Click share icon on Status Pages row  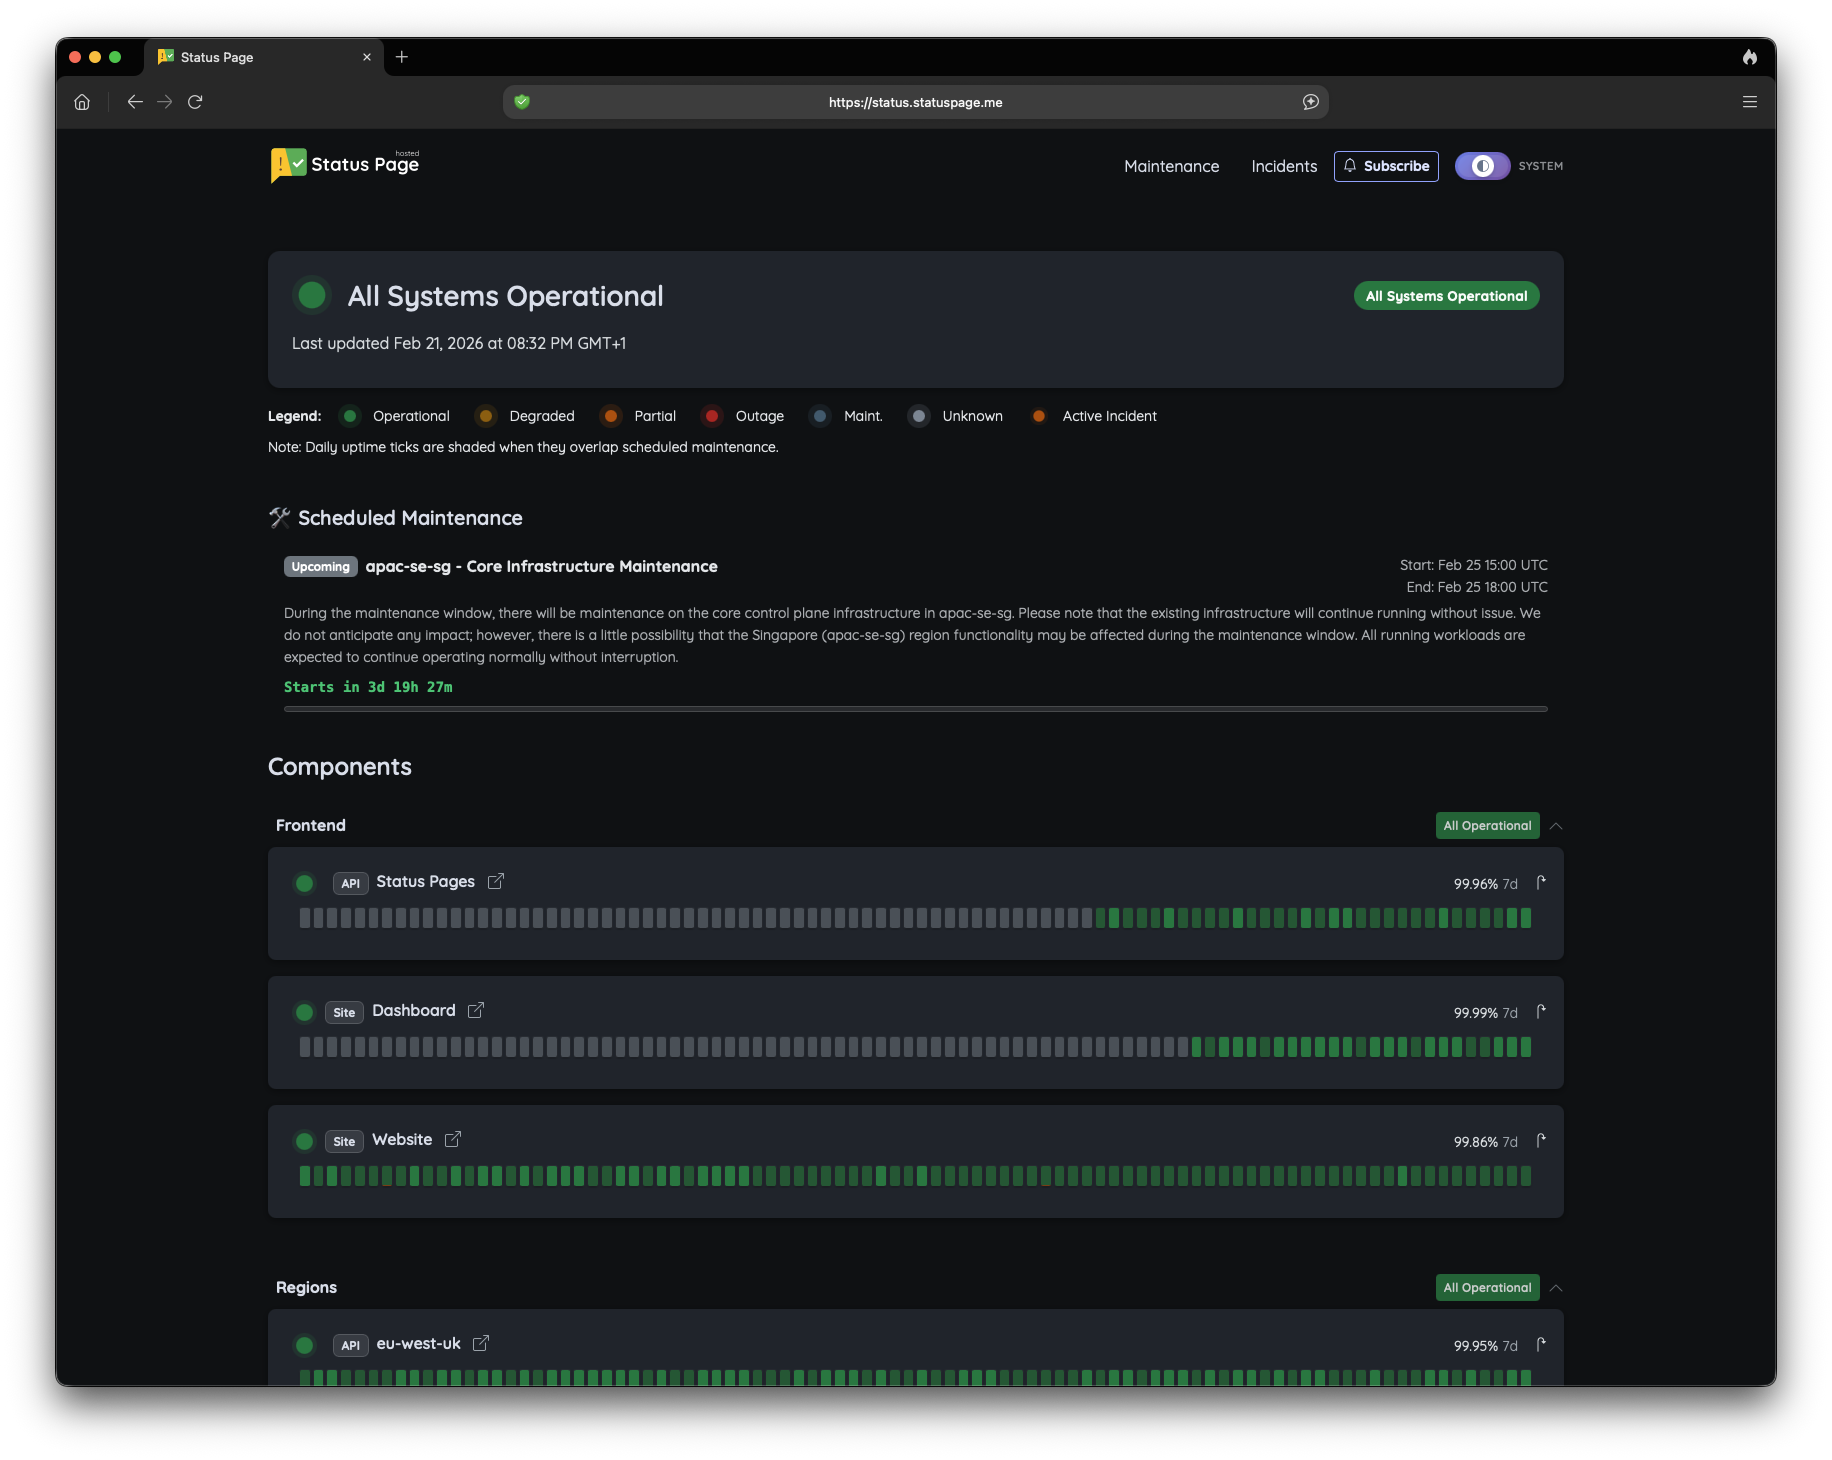(x=1541, y=882)
